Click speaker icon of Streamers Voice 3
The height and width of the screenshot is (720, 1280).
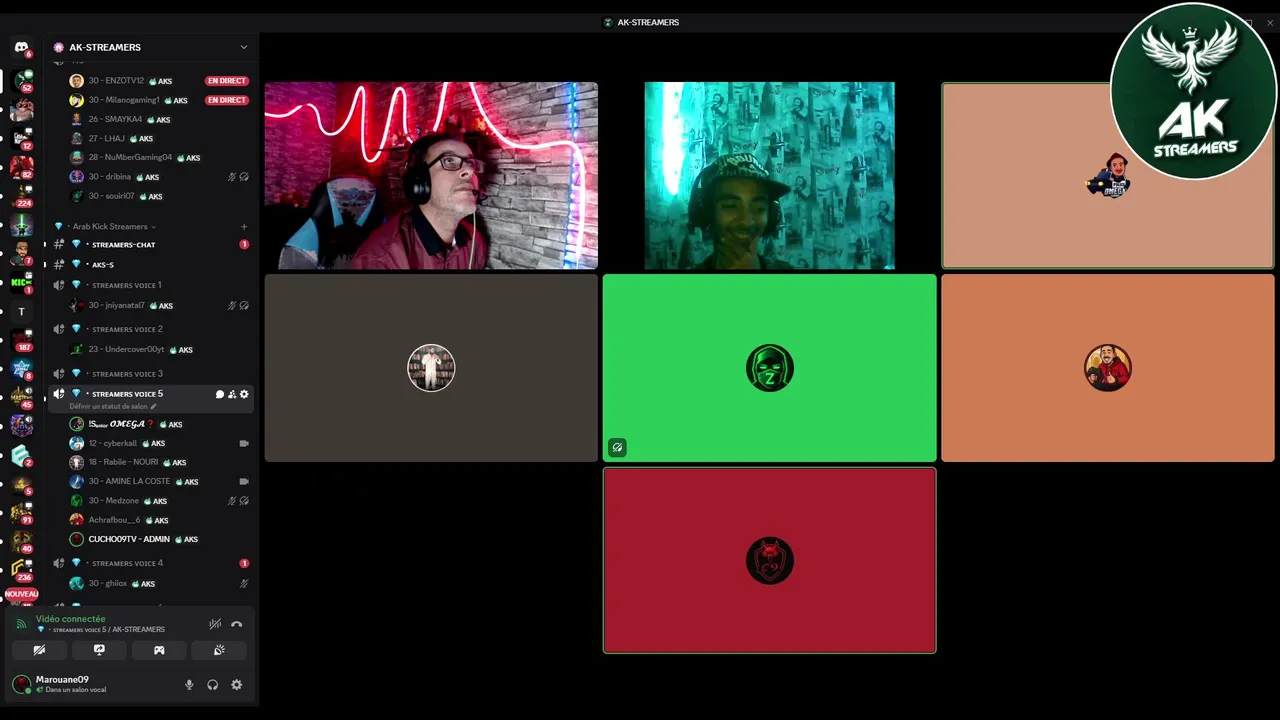(x=59, y=374)
